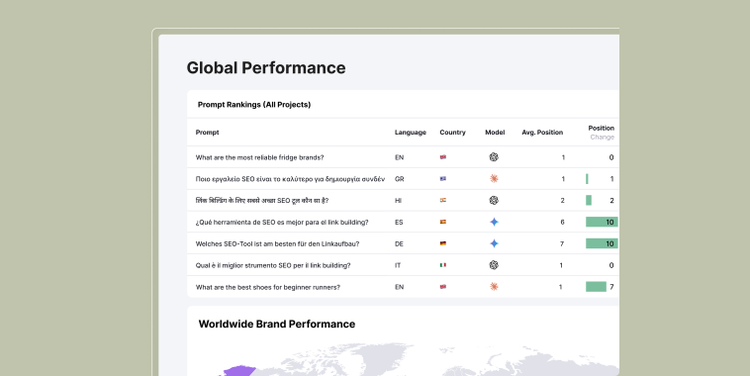Click the Italy flag icon
This screenshot has width=750, height=376.
tap(443, 265)
